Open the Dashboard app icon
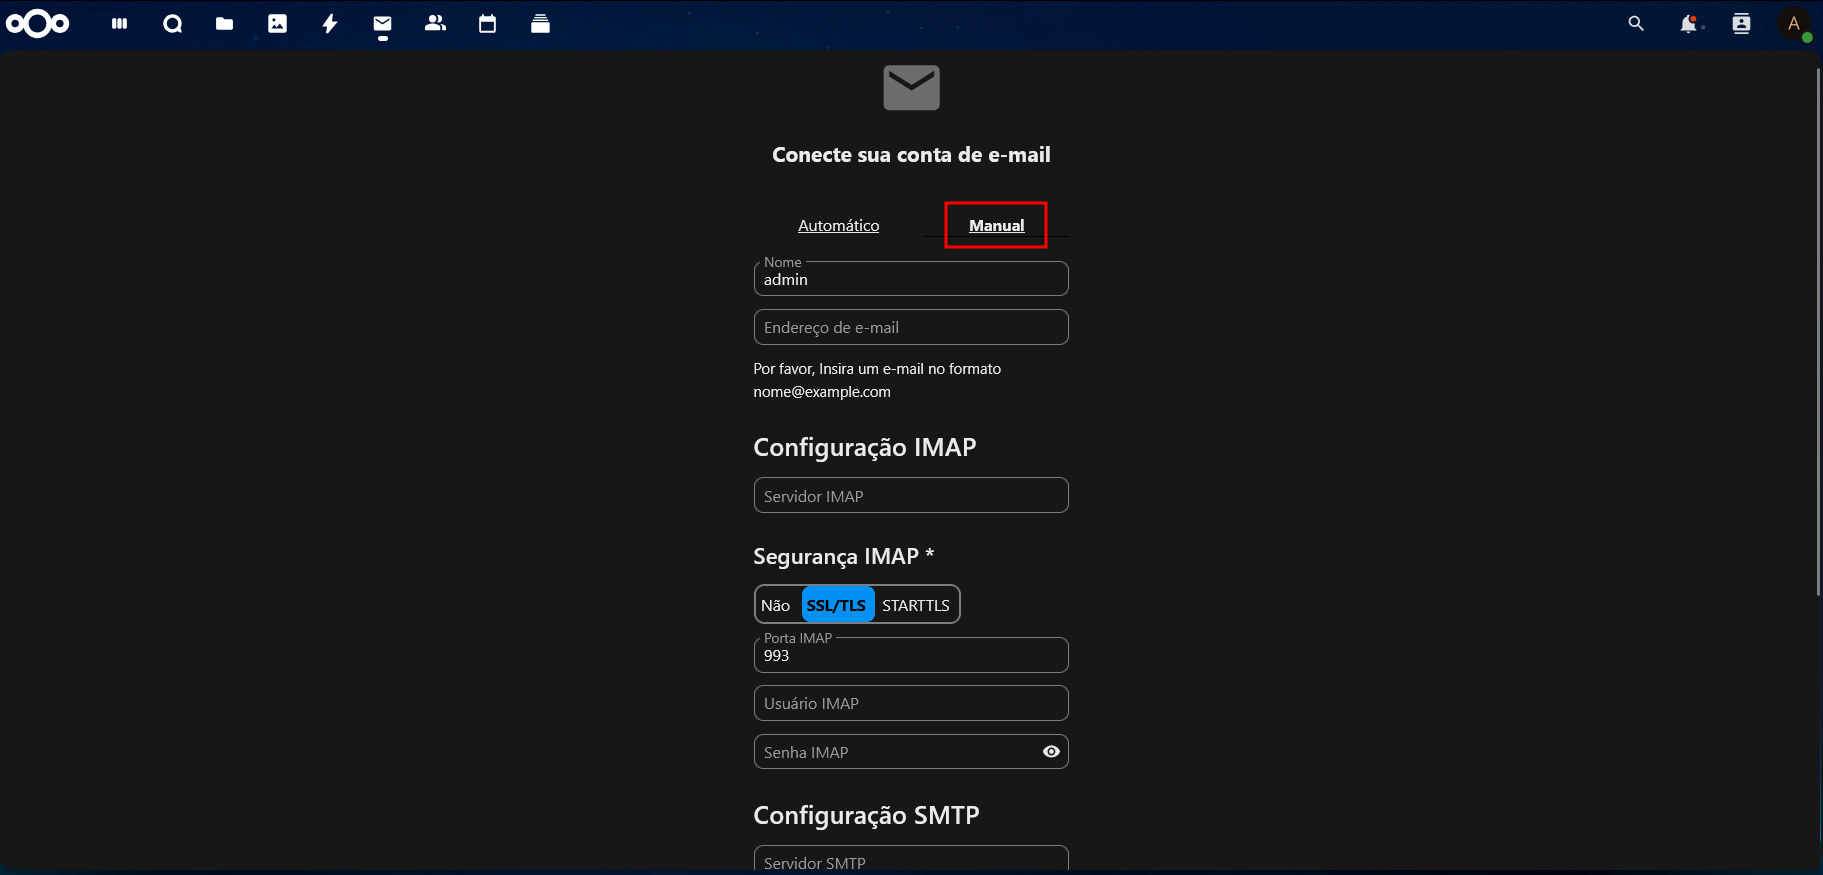The width and height of the screenshot is (1823, 875). click(x=120, y=23)
